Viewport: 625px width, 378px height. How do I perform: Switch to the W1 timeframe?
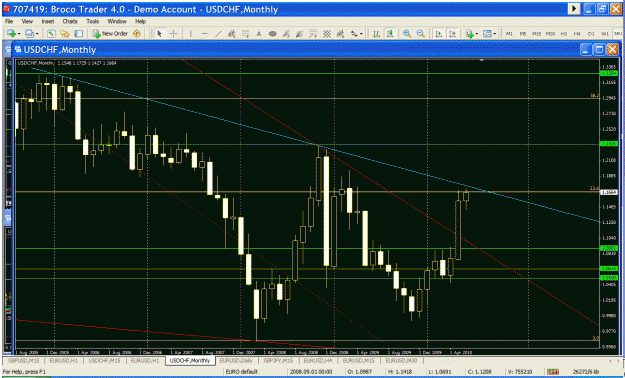(605, 34)
